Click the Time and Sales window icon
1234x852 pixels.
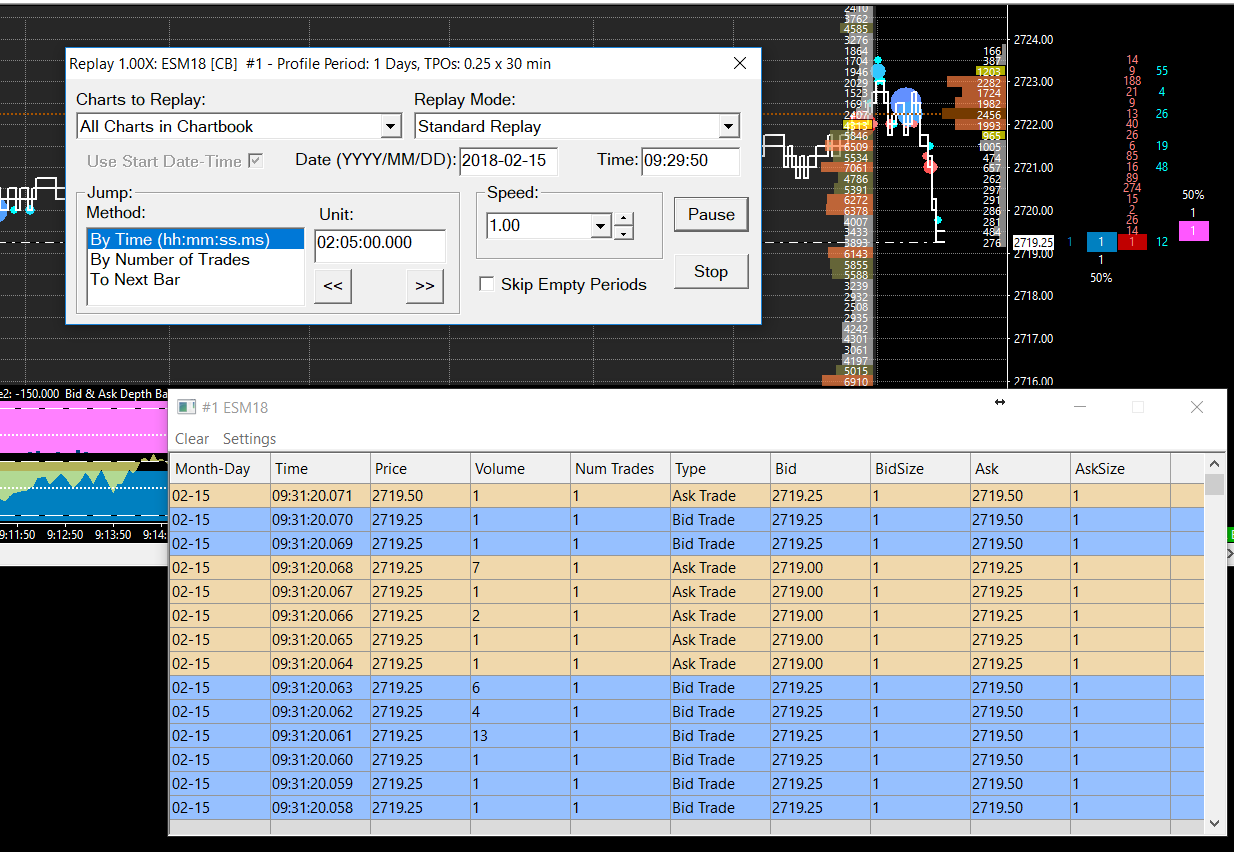pyautogui.click(x=186, y=407)
